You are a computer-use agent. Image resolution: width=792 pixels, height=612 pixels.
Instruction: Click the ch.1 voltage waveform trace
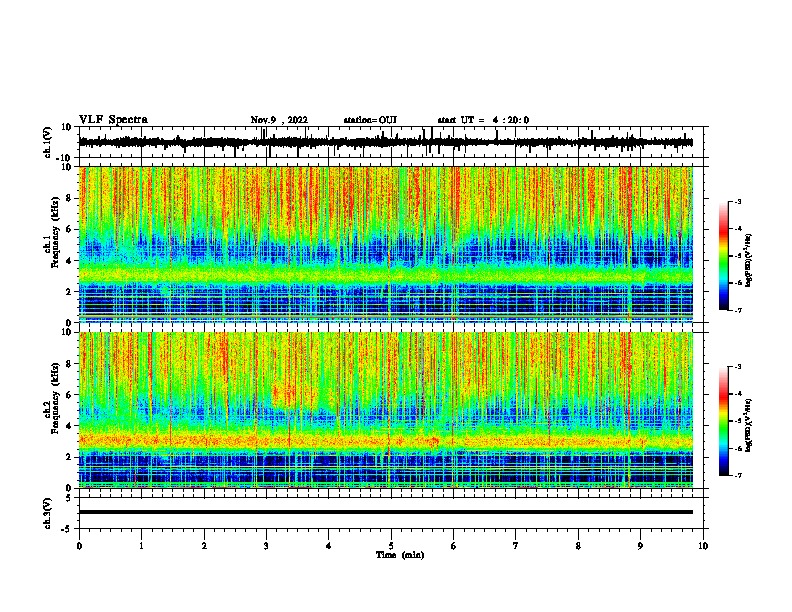coord(385,142)
